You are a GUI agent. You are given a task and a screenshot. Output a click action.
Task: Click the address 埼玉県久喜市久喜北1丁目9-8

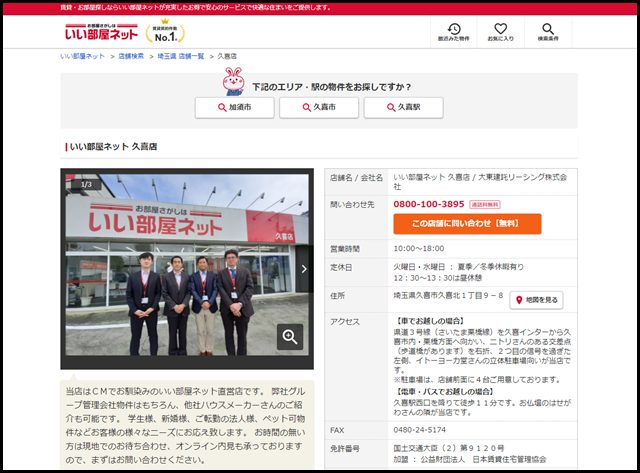[448, 295]
